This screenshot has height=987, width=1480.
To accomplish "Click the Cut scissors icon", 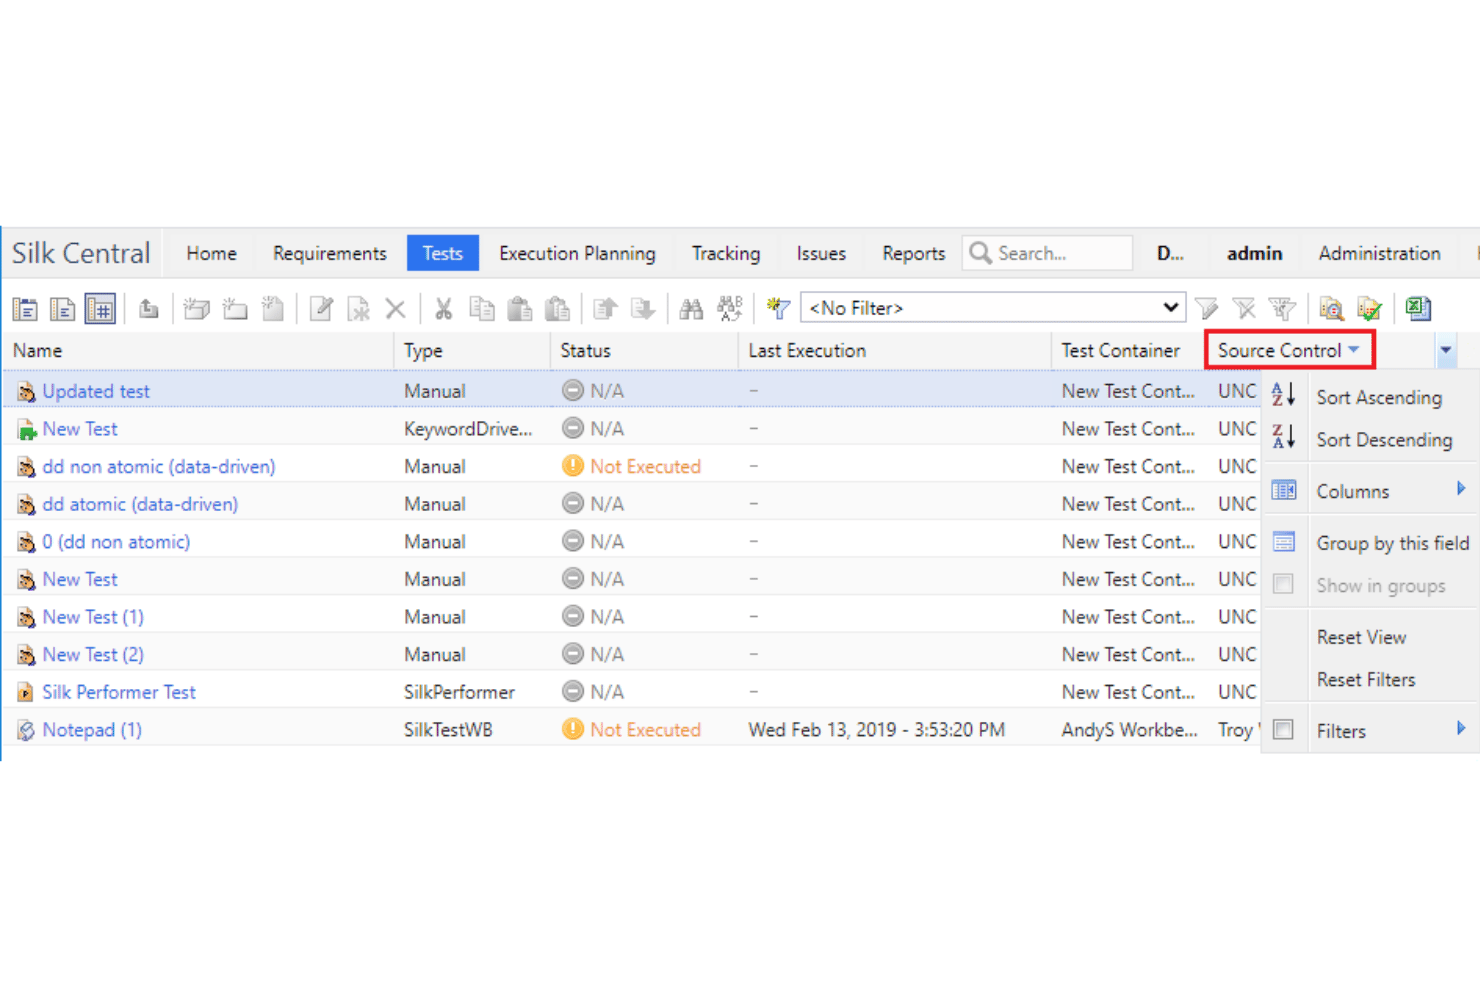I will pos(444,309).
